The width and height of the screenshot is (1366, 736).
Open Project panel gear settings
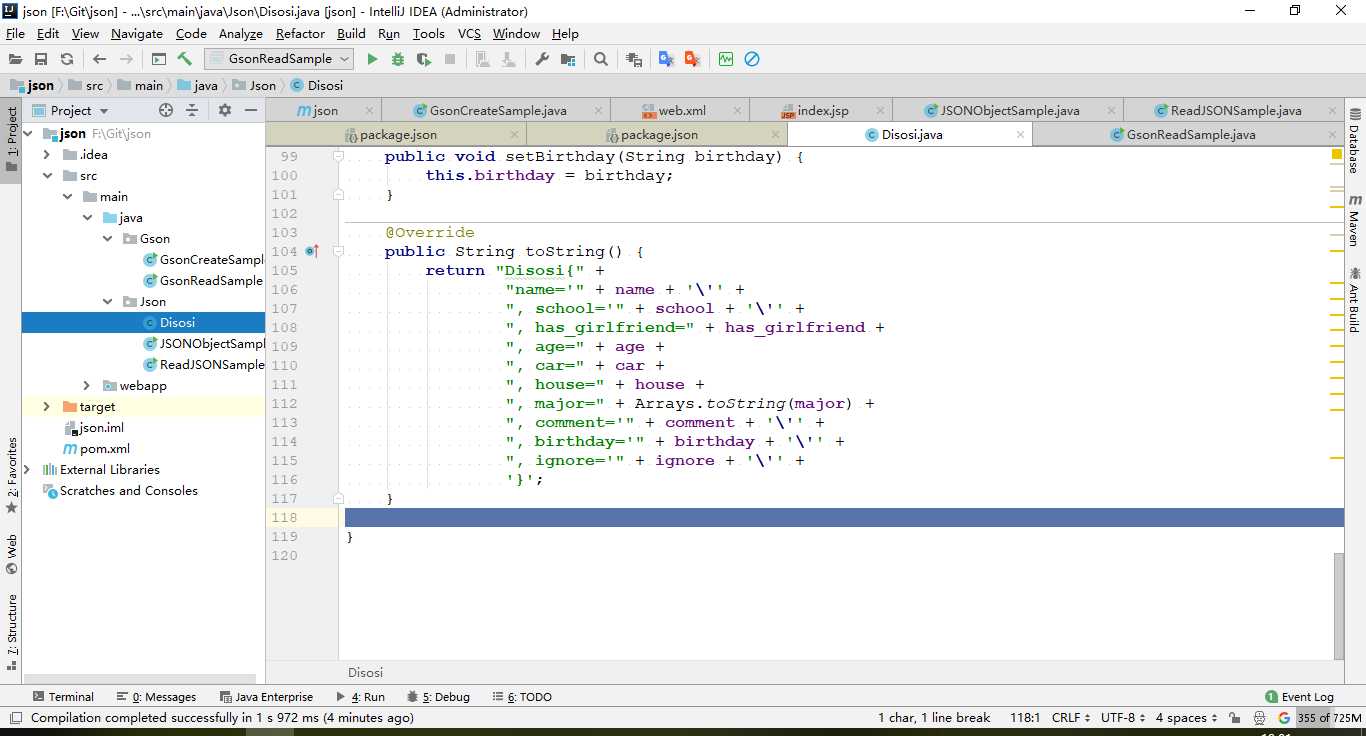pos(225,110)
